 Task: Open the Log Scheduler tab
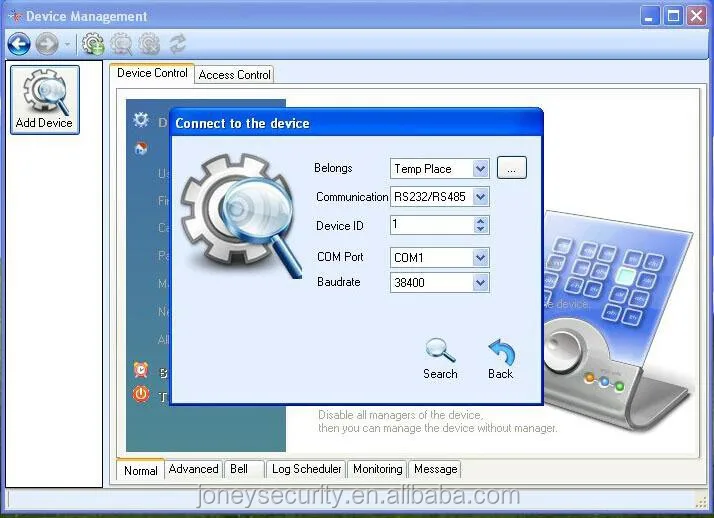coord(306,469)
